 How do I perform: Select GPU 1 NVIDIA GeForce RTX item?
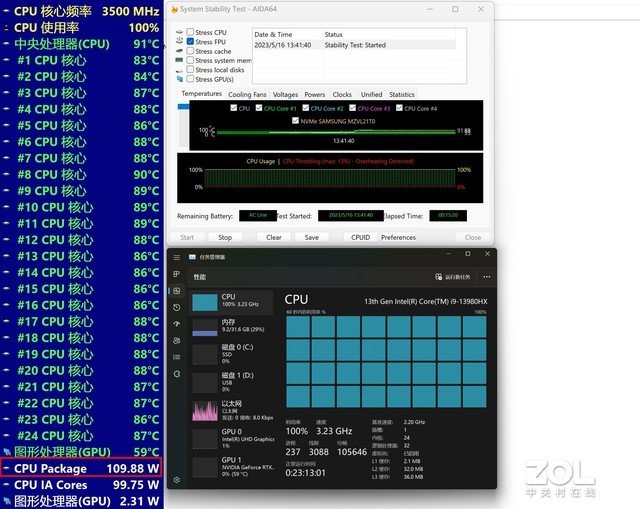point(231,467)
